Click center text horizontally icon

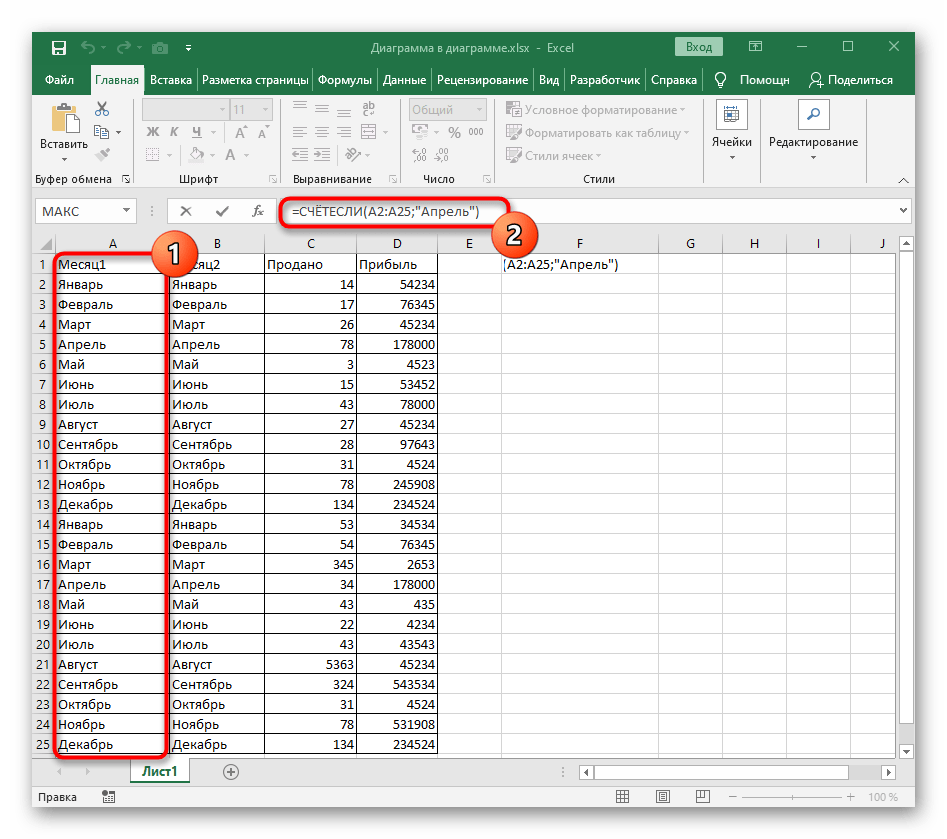[x=322, y=132]
